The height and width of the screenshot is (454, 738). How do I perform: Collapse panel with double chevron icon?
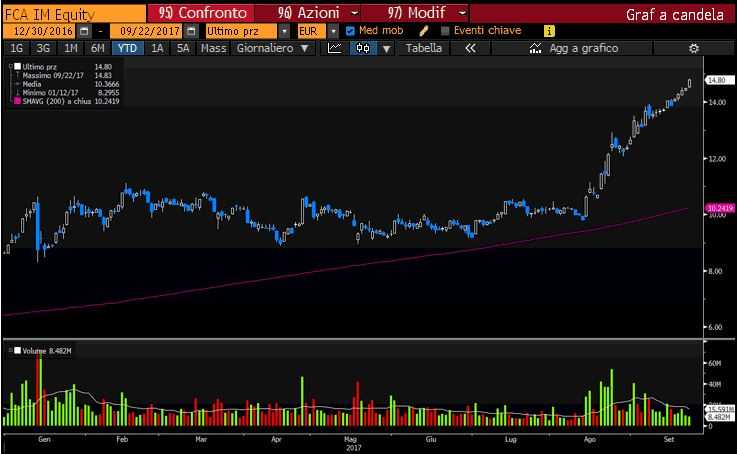pos(470,48)
